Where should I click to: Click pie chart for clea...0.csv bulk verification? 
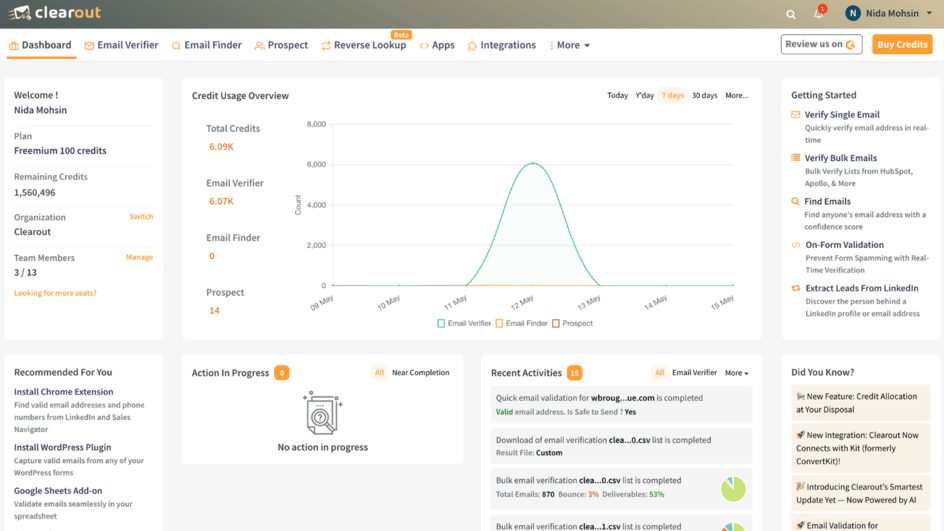733,489
